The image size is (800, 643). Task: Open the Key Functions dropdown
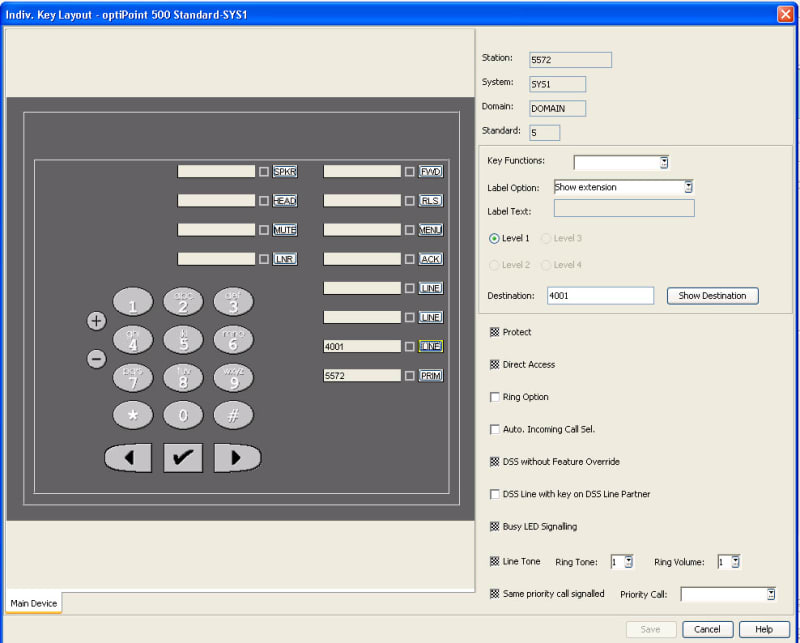(664, 162)
